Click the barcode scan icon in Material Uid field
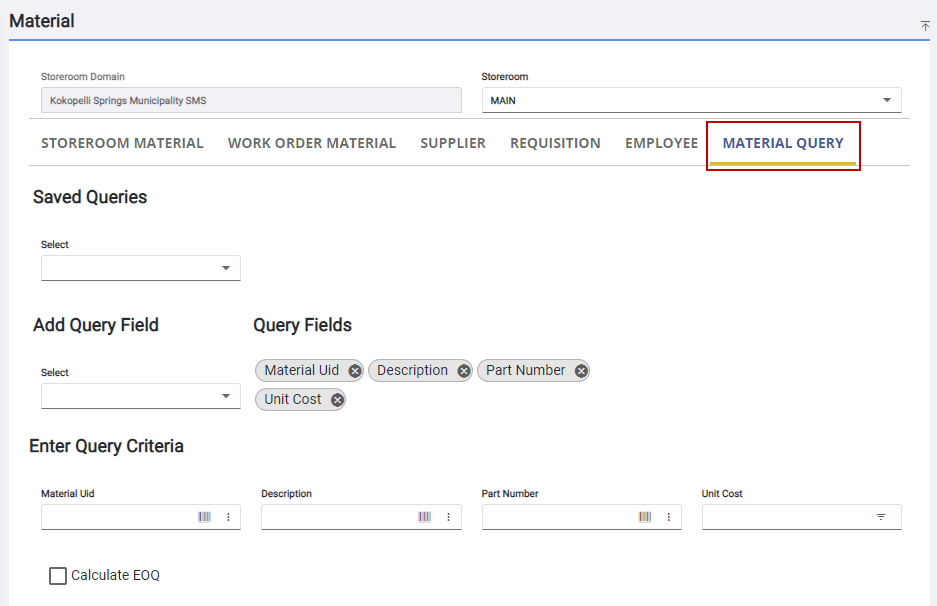The width and height of the screenshot is (937, 606). 206,517
